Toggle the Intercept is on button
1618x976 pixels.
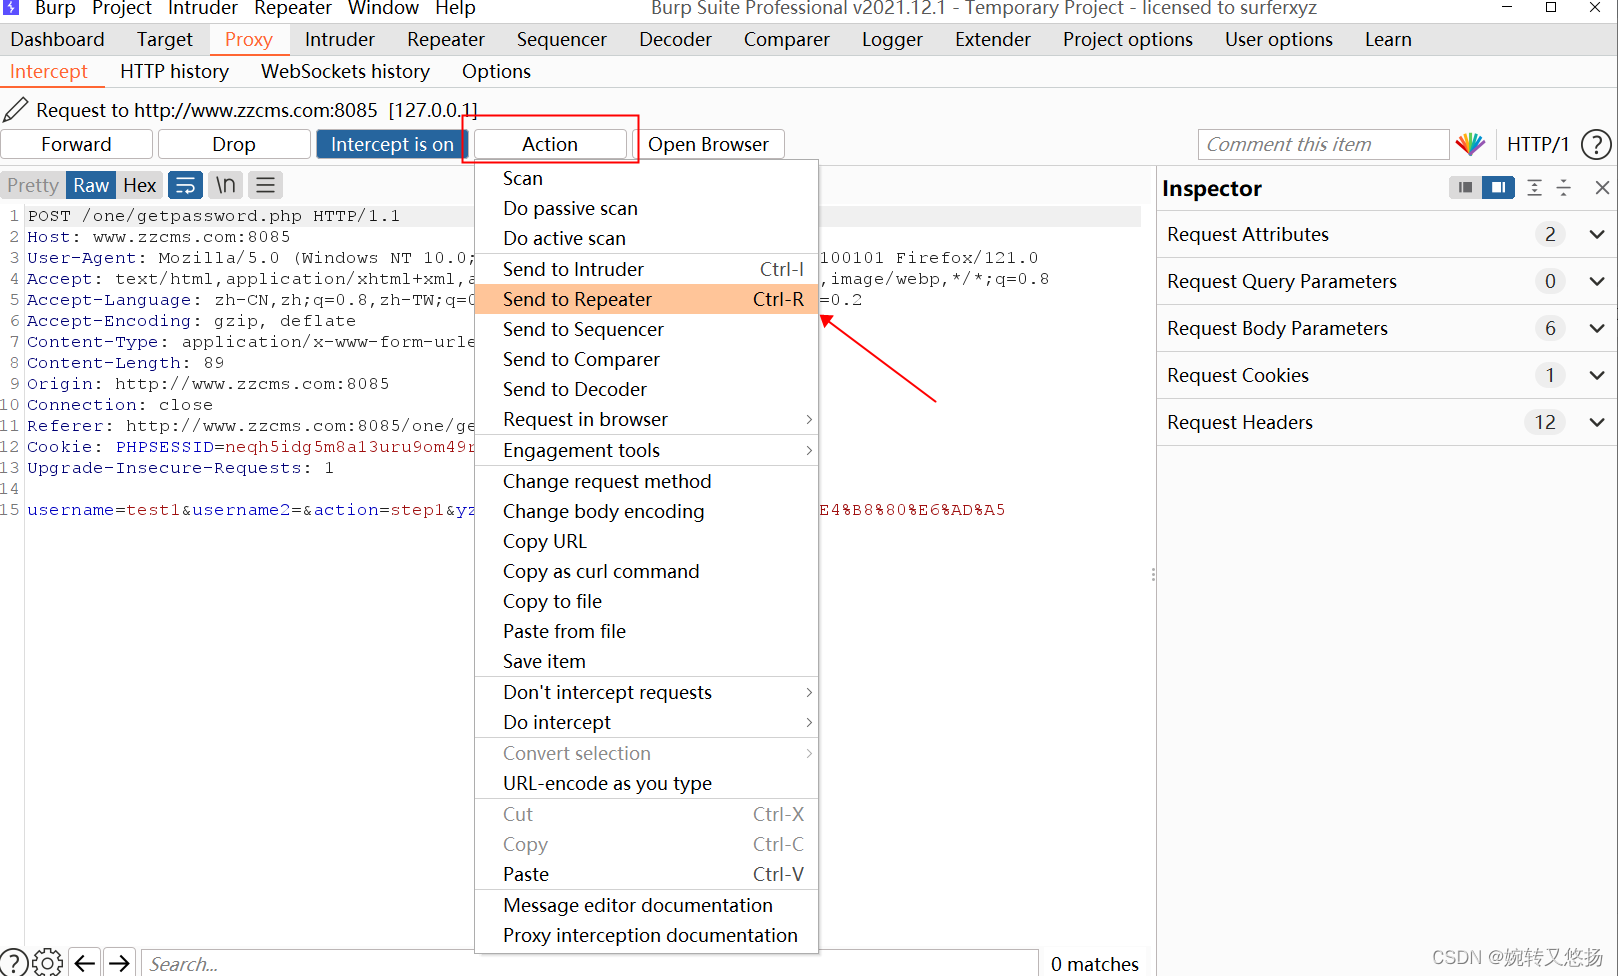[392, 144]
